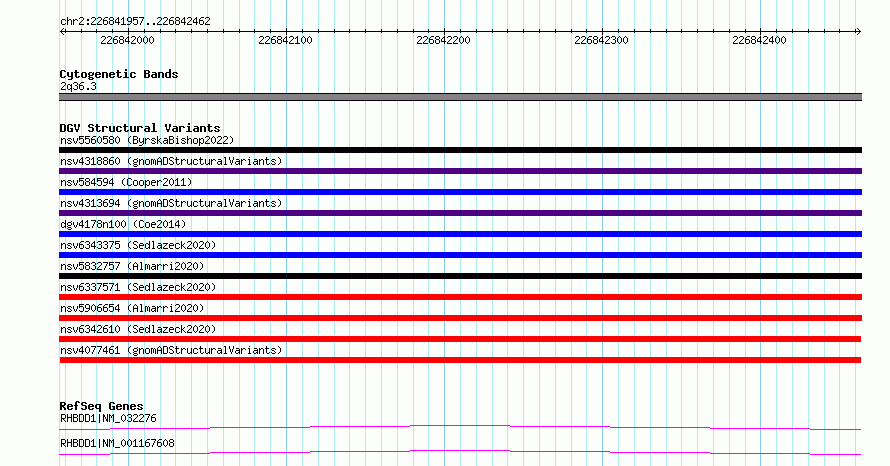This screenshot has width=890, height=466.
Task: Click the blue bar of dgv4178n100
Action: pyautogui.click(x=460, y=234)
